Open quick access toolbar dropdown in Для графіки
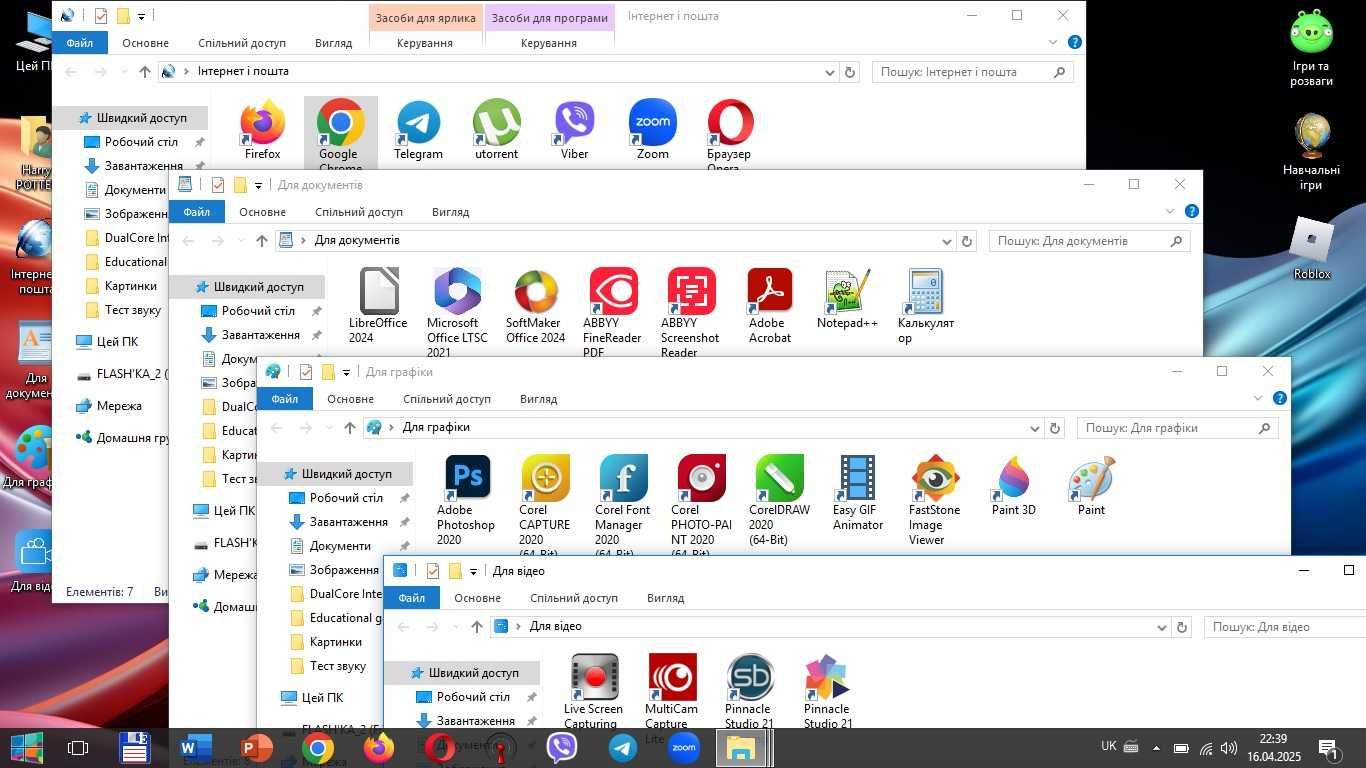Image resolution: width=1366 pixels, height=768 pixels. tap(346, 373)
